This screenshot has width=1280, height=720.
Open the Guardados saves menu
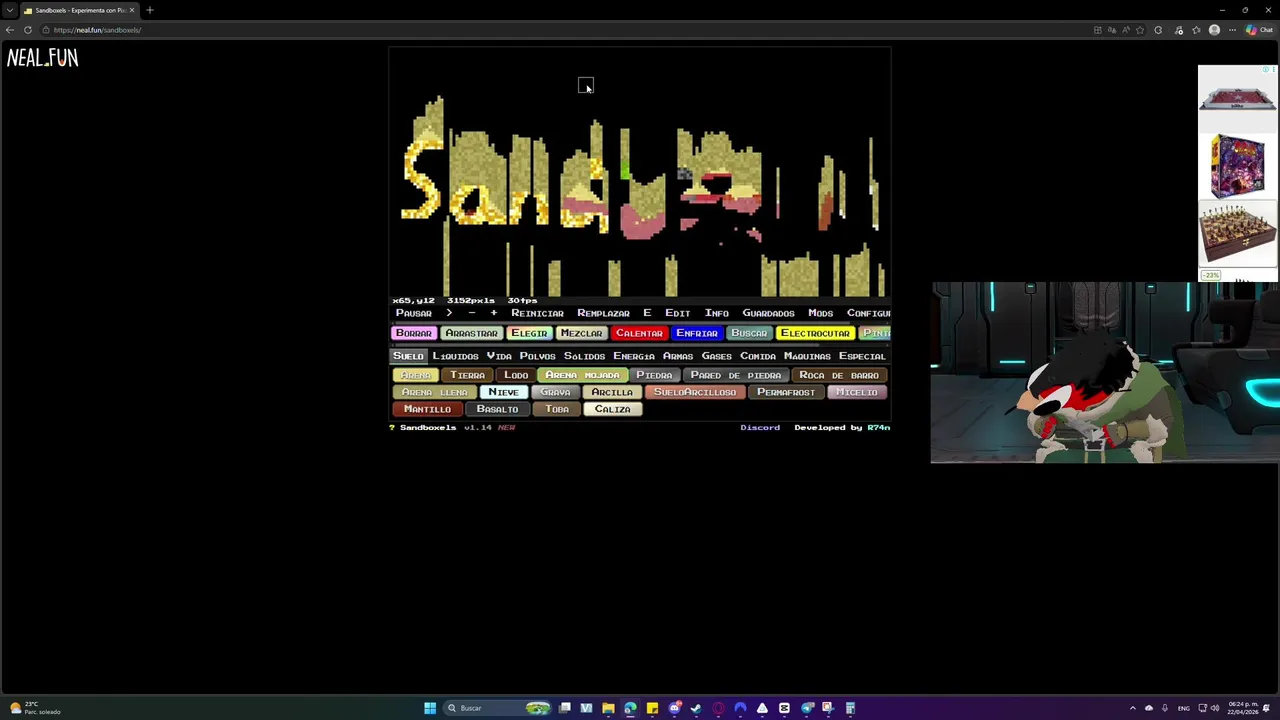click(768, 313)
